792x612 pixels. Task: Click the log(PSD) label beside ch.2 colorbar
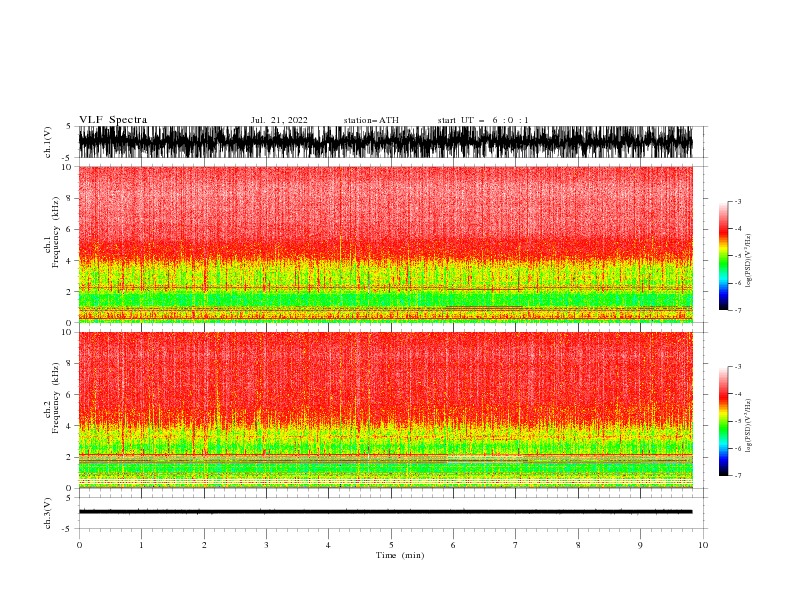click(749, 426)
